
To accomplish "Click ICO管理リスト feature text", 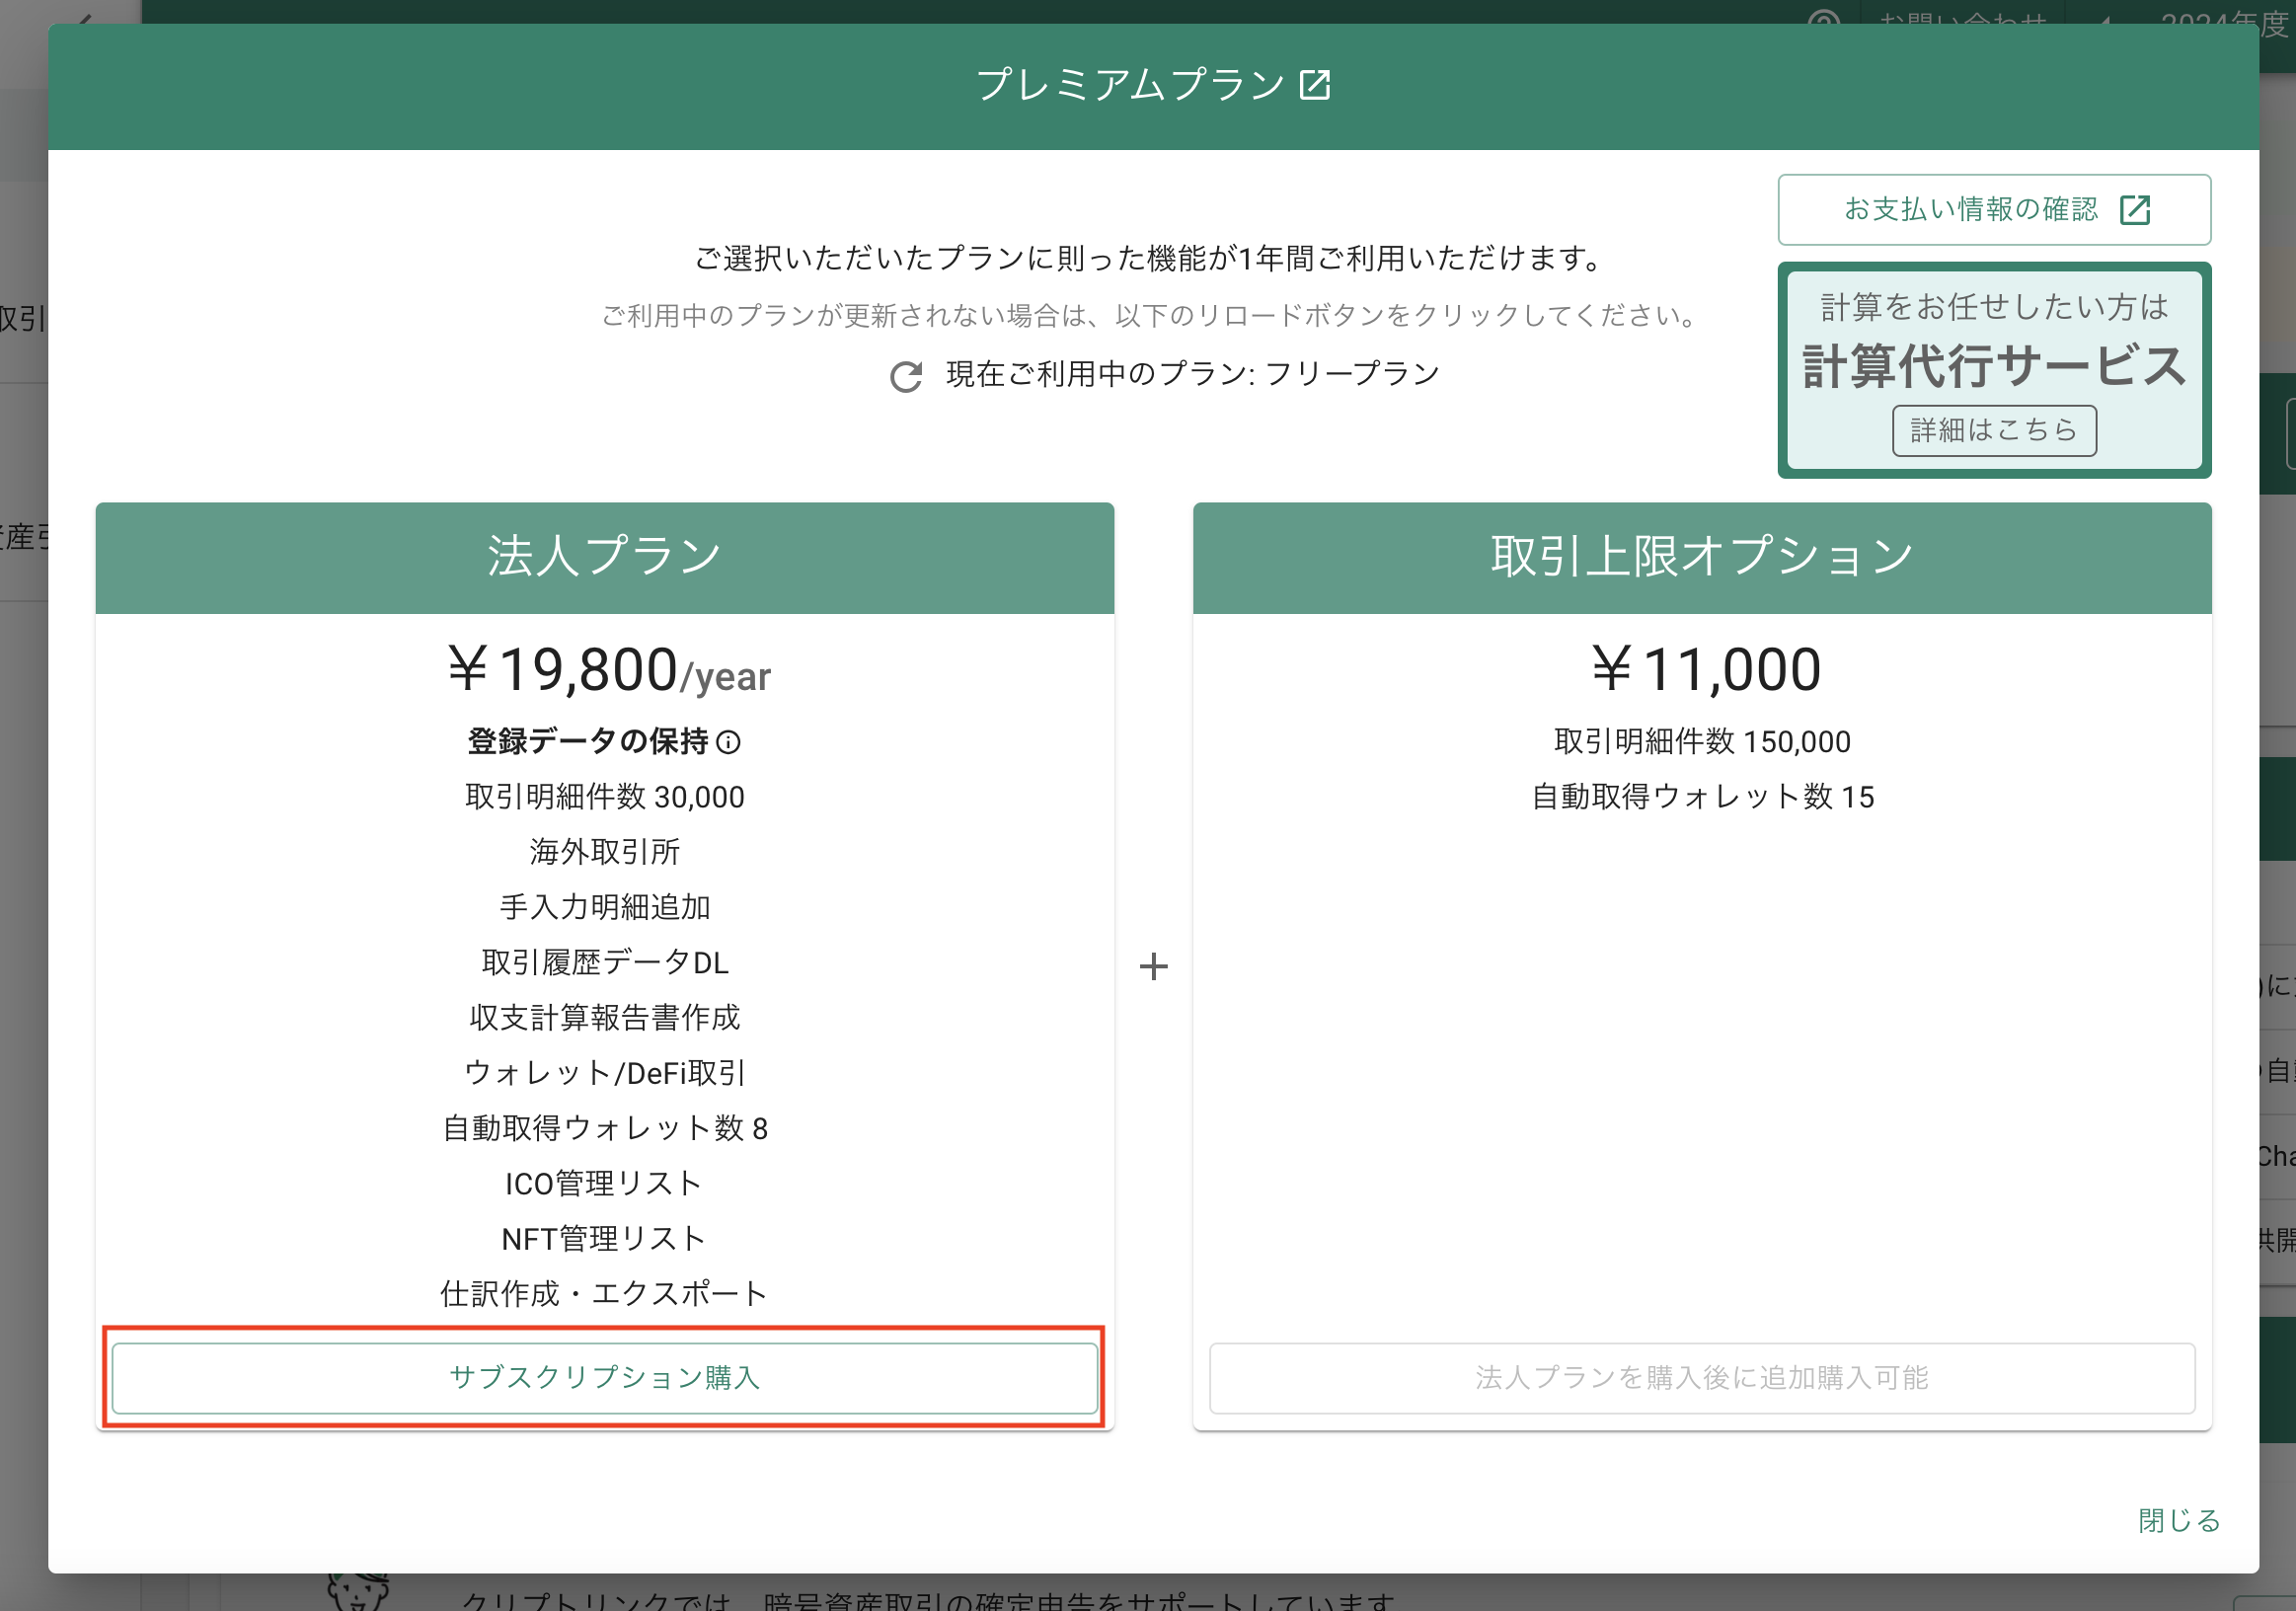I will click(604, 1184).
